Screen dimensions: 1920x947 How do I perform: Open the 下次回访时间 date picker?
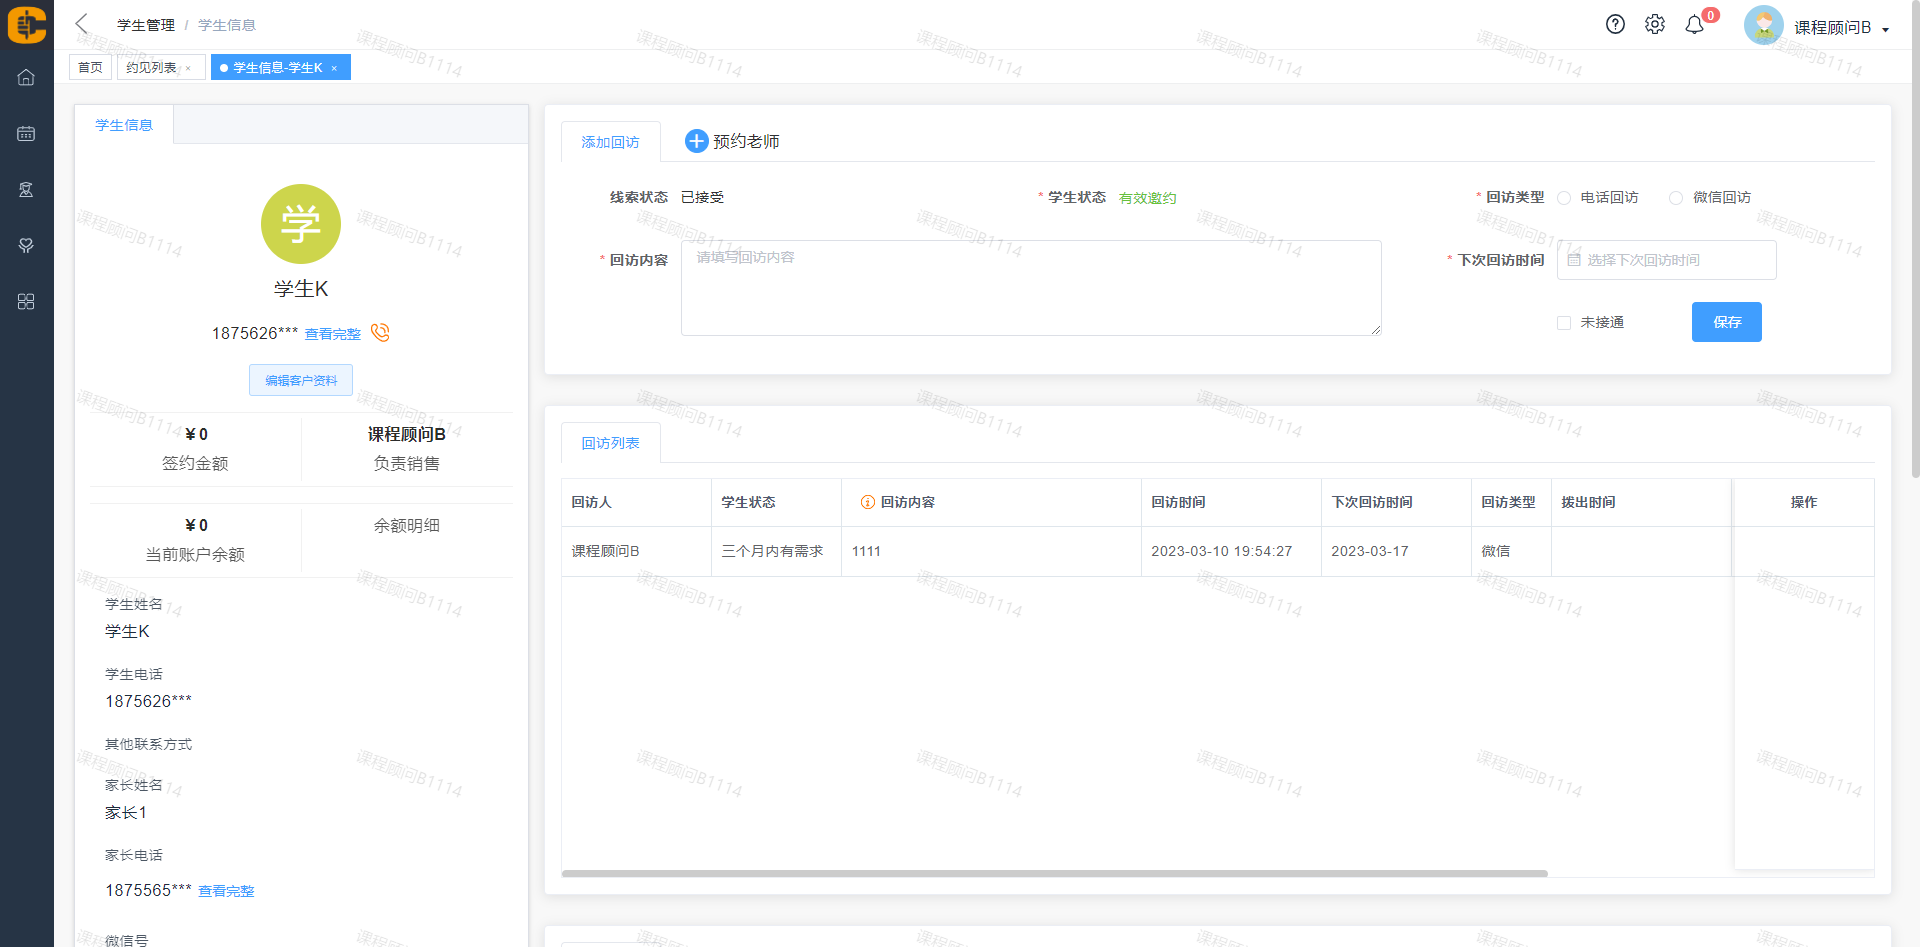pos(1666,260)
